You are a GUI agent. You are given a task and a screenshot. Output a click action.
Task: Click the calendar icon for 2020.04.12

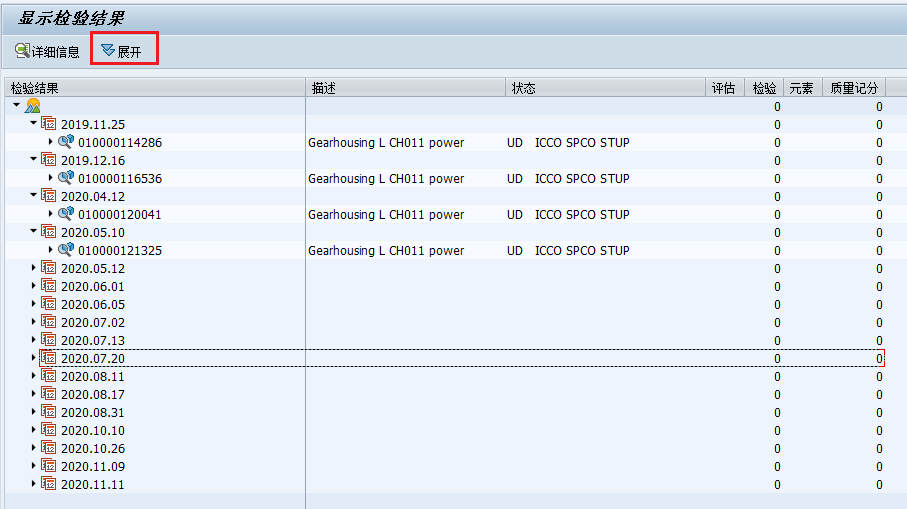(x=49, y=196)
